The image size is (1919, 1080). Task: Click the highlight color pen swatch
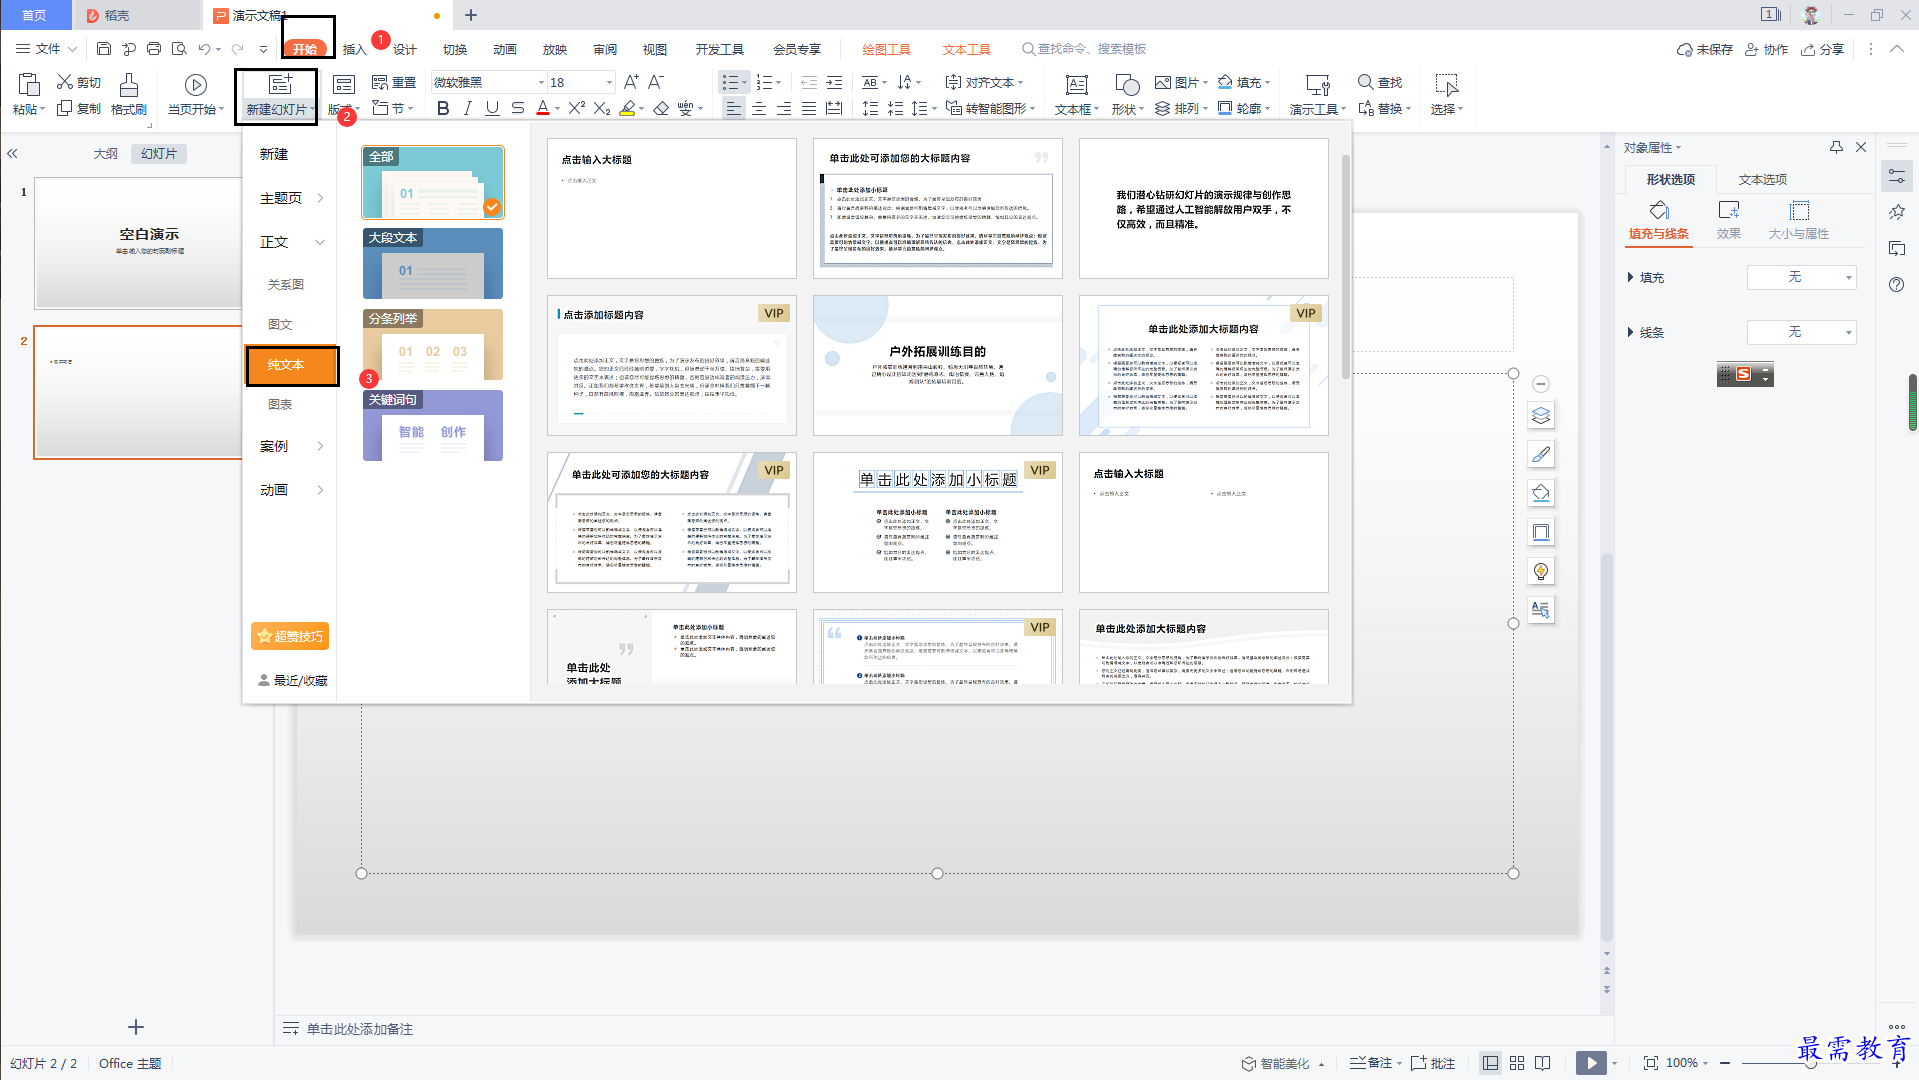coord(627,108)
